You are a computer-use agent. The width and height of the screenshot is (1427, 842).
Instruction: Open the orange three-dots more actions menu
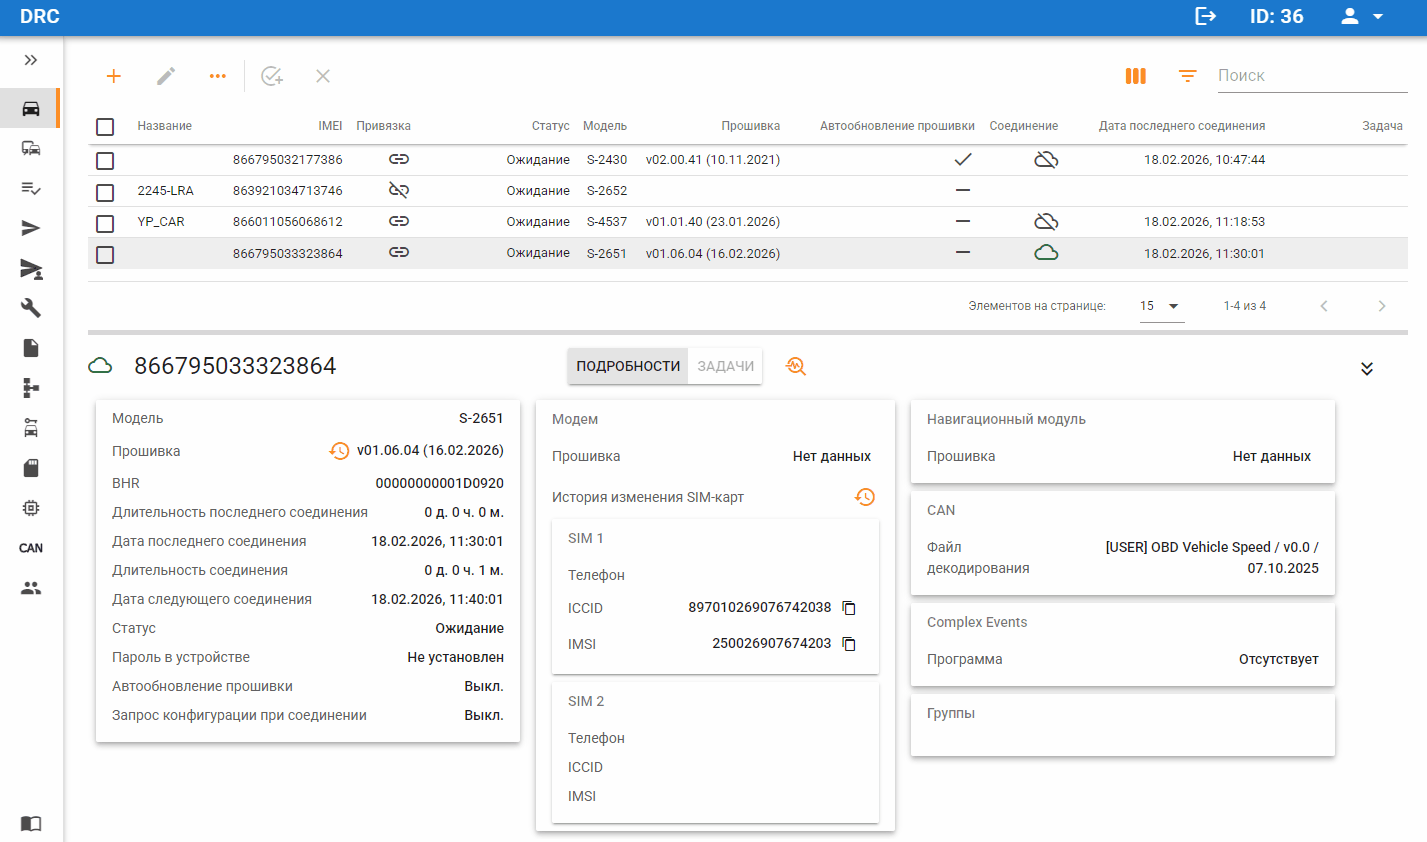click(218, 76)
